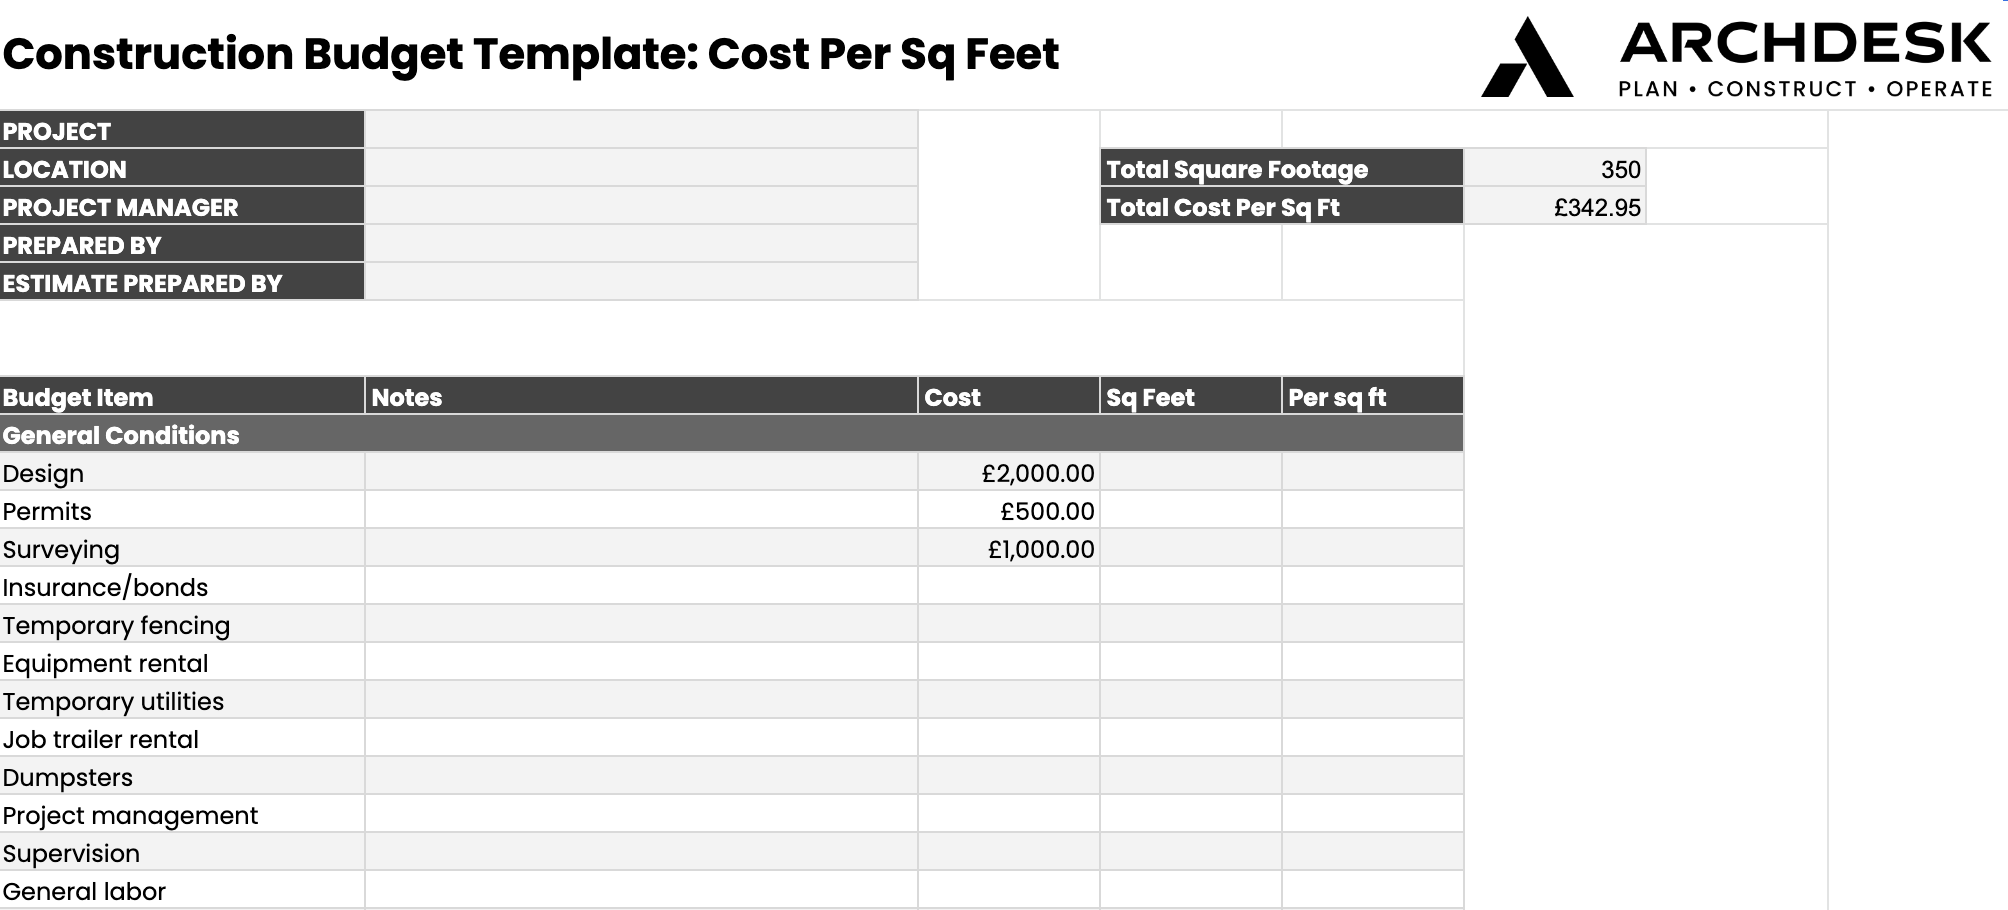Select the Design cost cell £2,000.00
Viewport: 2008px width, 910px height.
[1008, 473]
